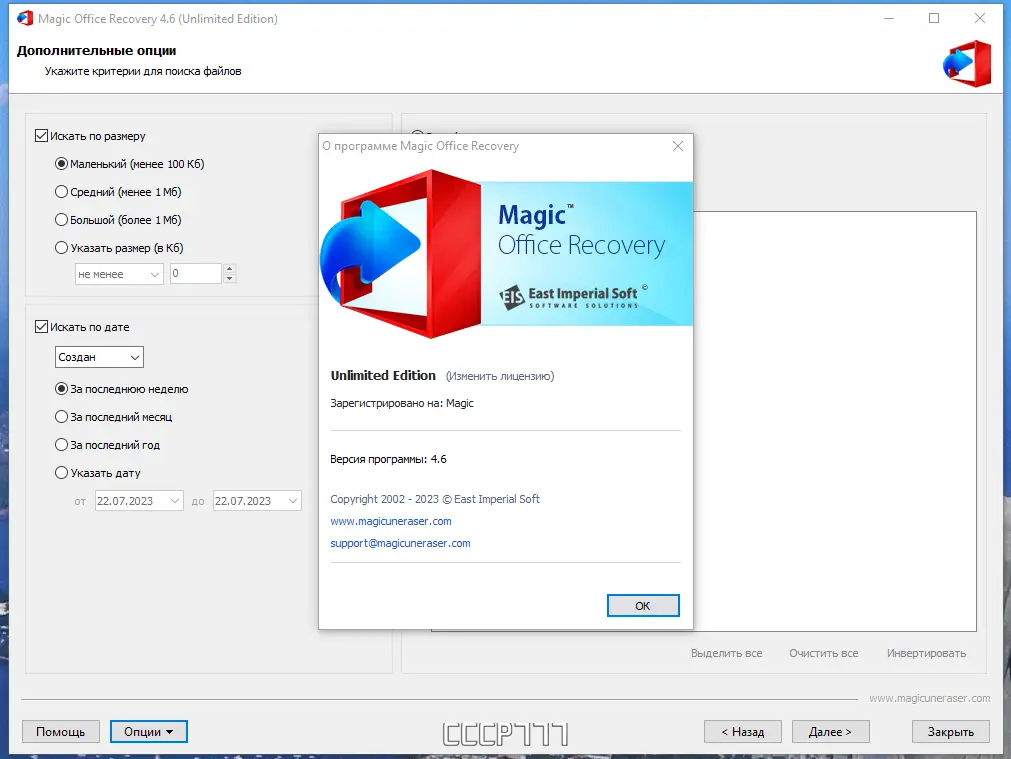
Task: Click the 'Unlimited Edition' label
Action: coord(383,376)
